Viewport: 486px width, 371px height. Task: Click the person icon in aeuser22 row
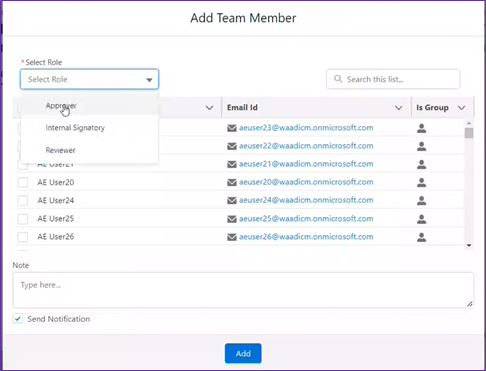click(421, 146)
